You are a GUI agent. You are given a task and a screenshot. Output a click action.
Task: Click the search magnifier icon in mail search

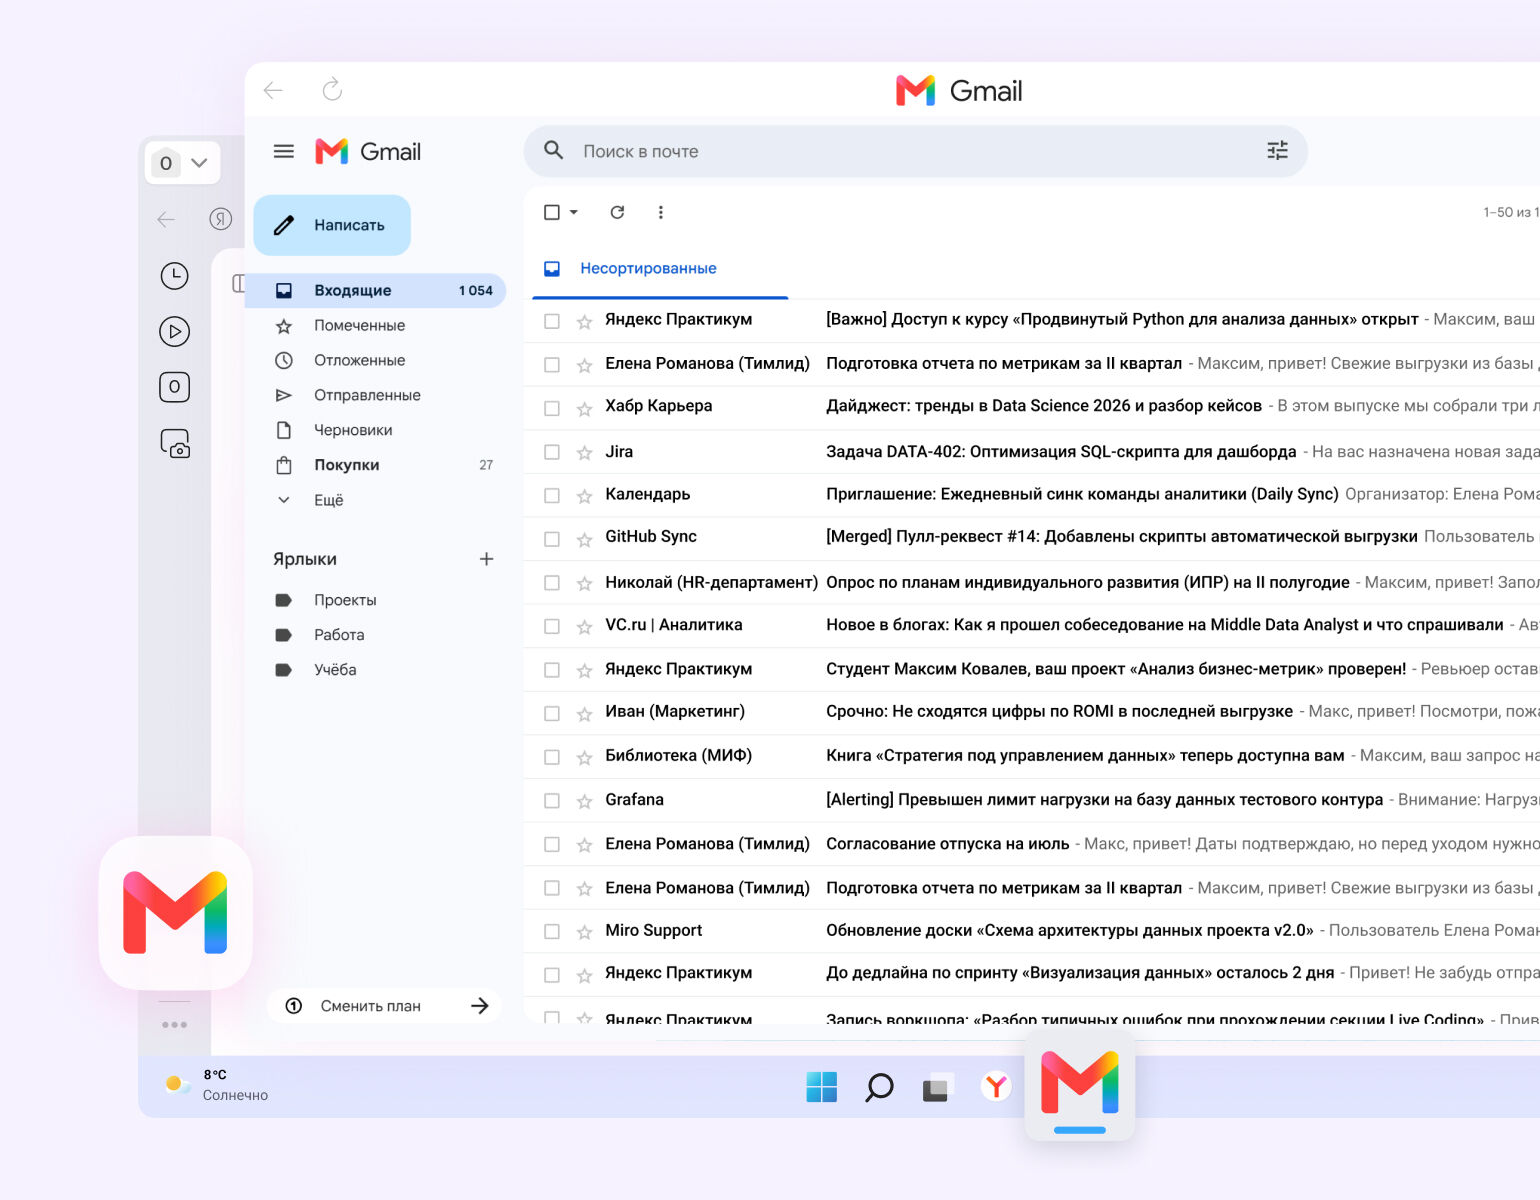point(553,150)
